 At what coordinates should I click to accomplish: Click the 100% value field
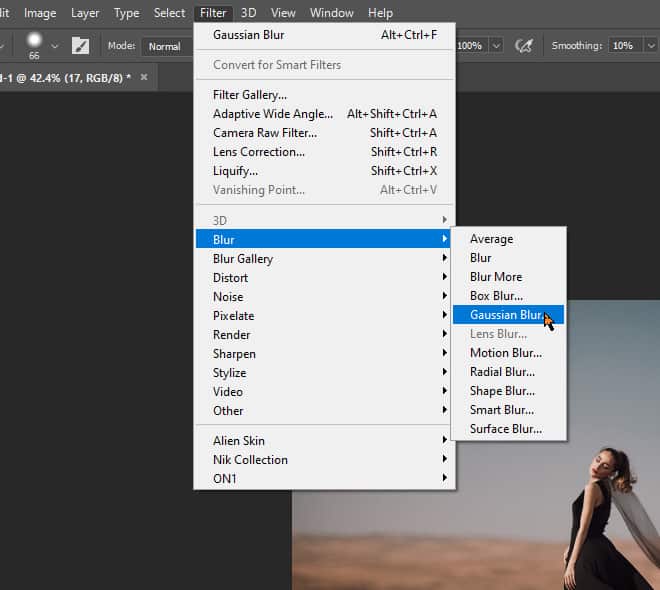(x=472, y=45)
